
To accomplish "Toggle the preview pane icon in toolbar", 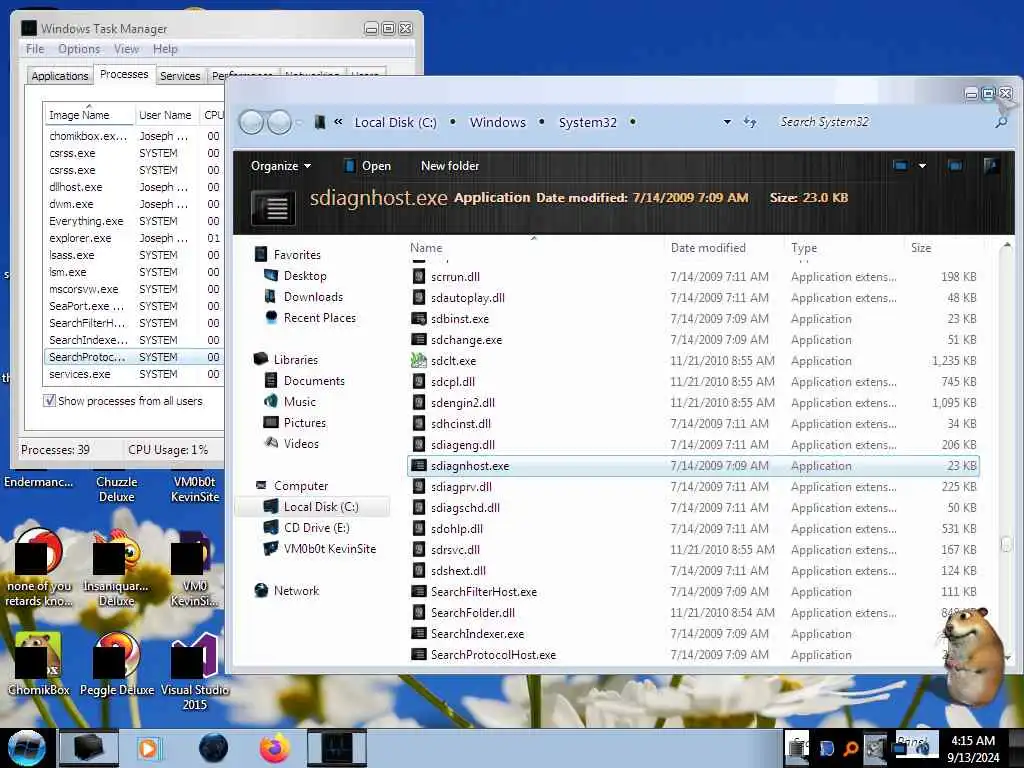I will (955, 166).
